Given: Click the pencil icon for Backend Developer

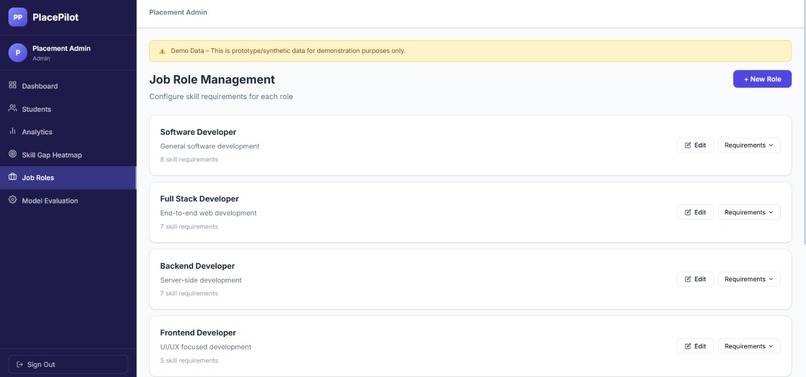Looking at the screenshot, I should pyautogui.click(x=688, y=279).
